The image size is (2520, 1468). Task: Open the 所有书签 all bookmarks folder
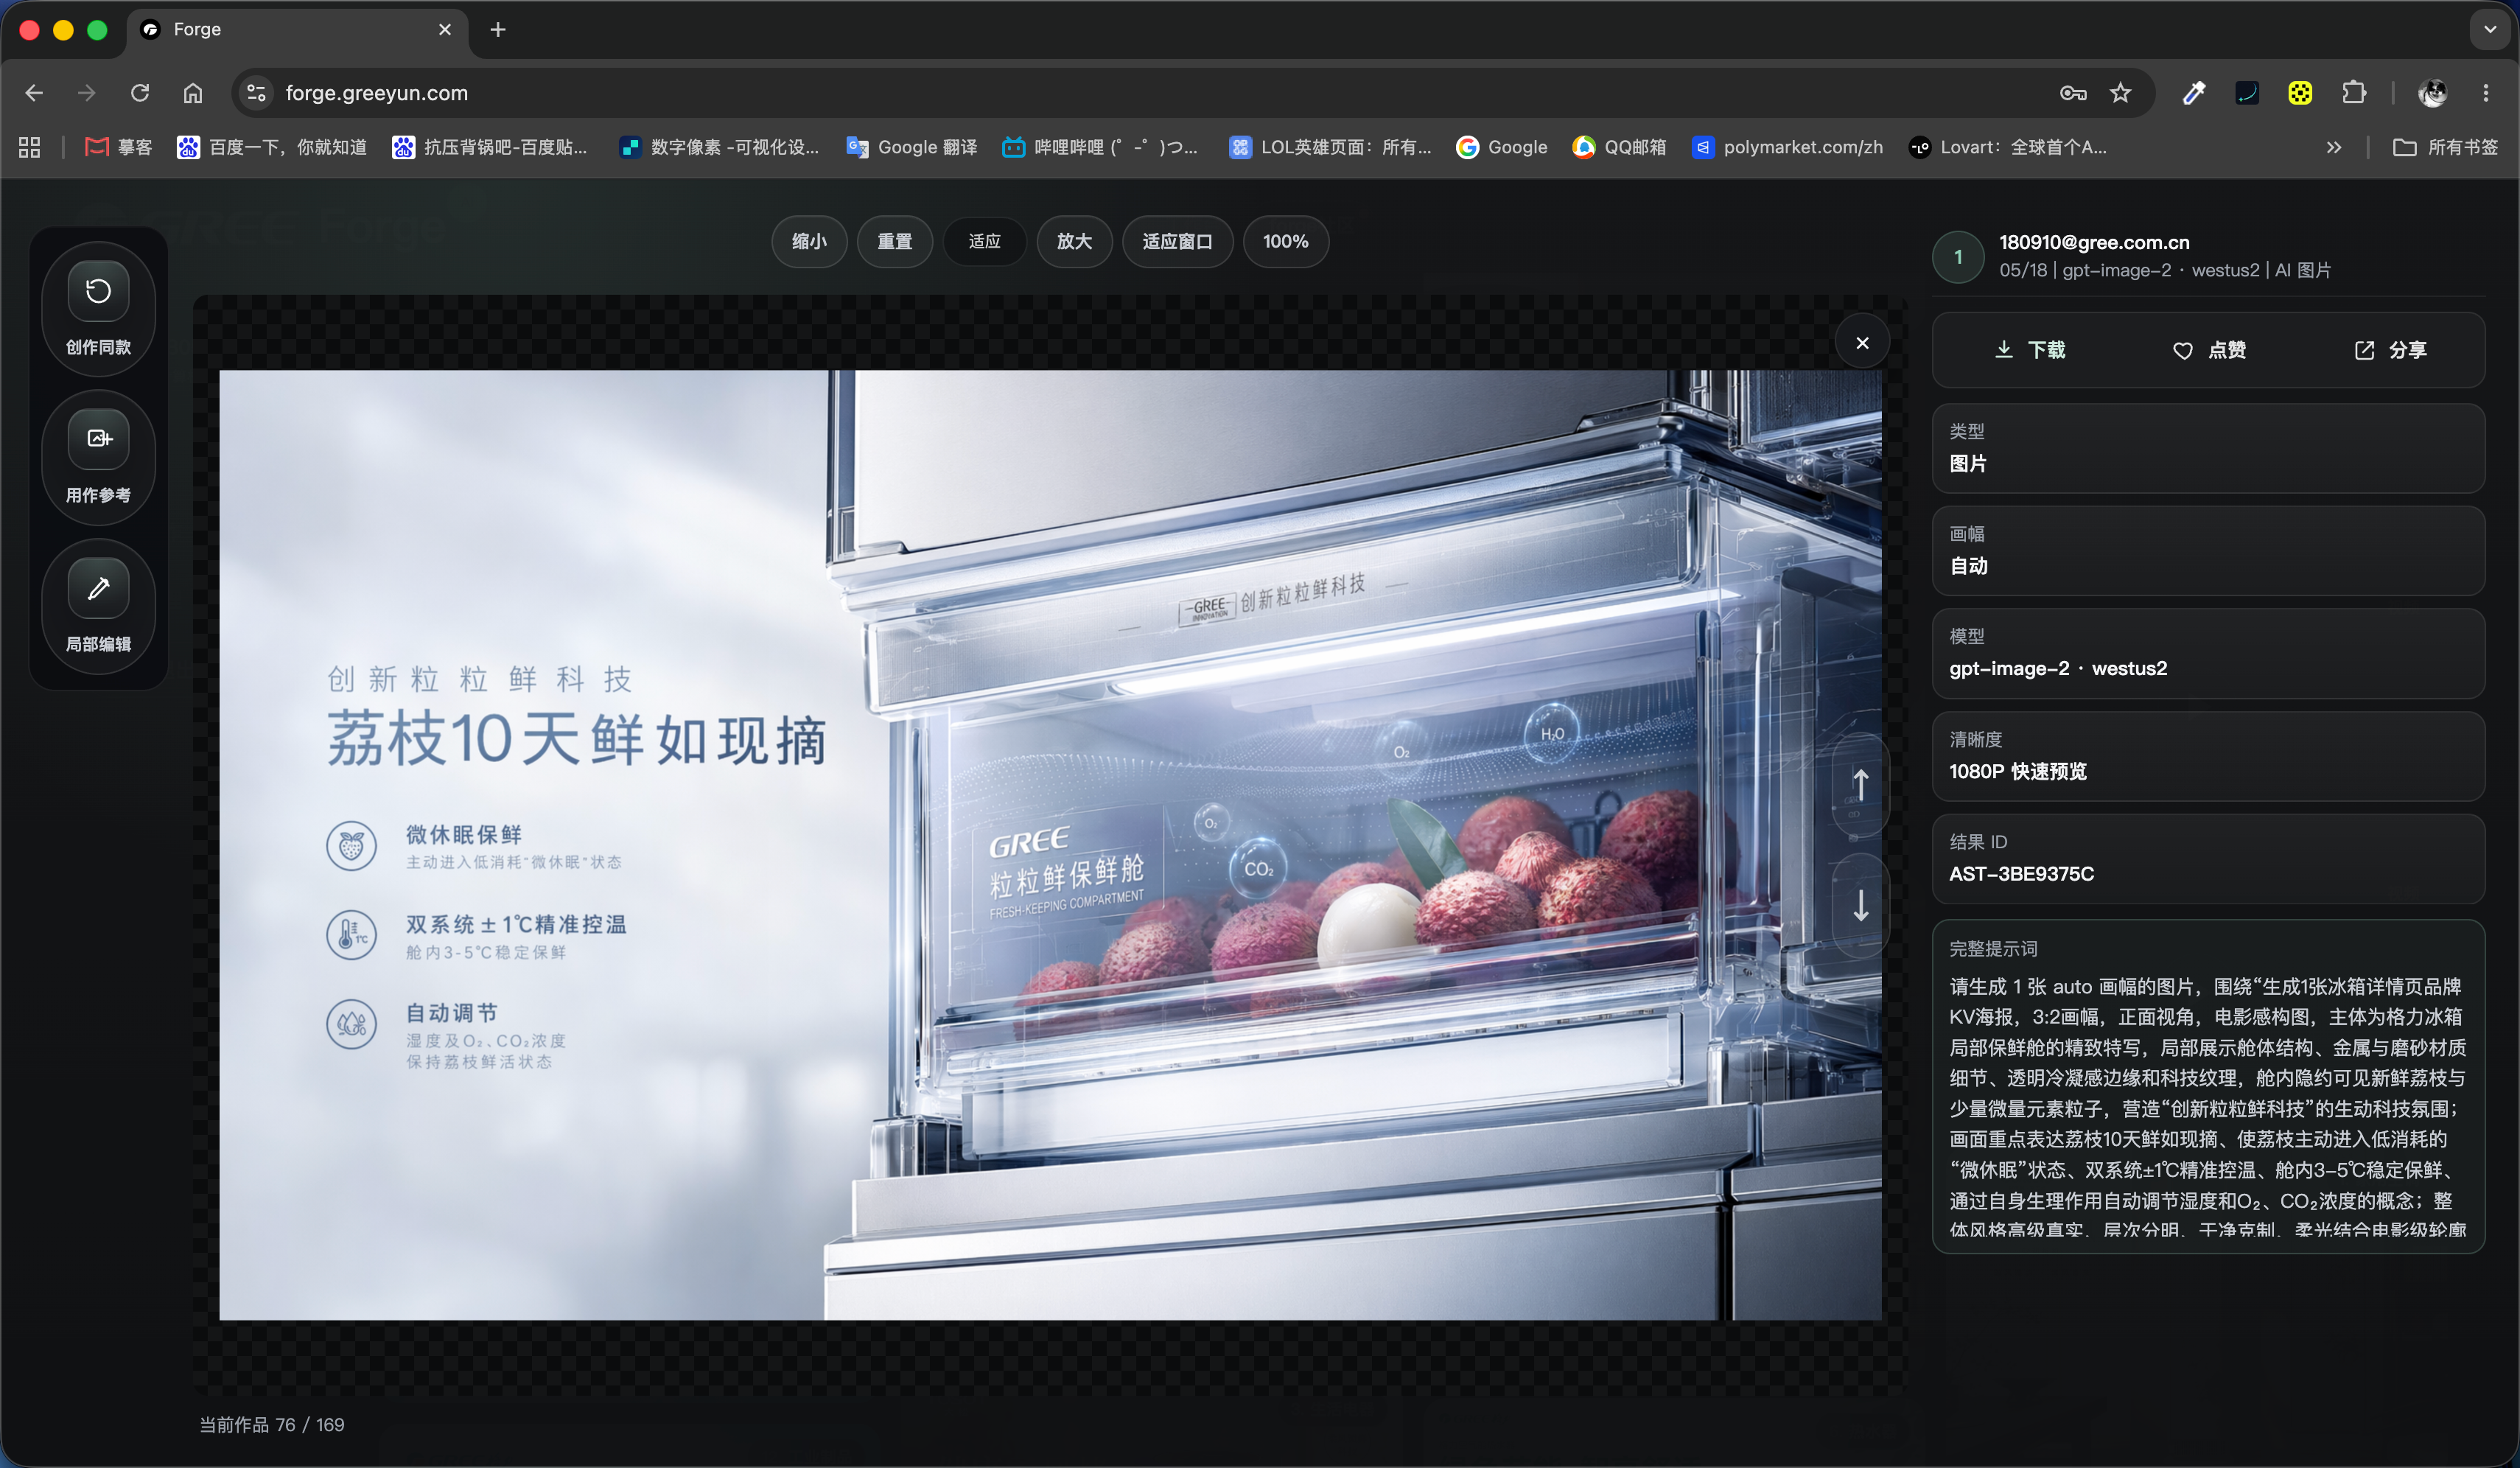tap(2446, 147)
